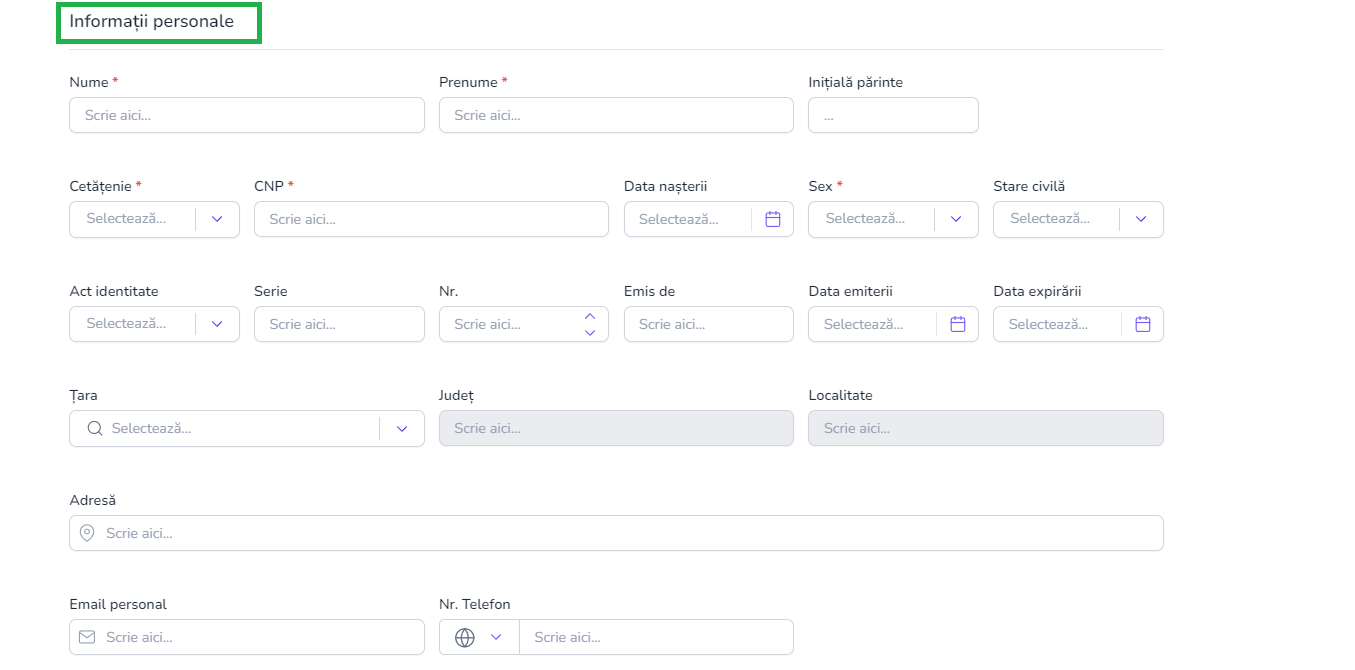Click the globe icon in Nr. Telefon
Screen dimensions: 1355x670
click(465, 637)
